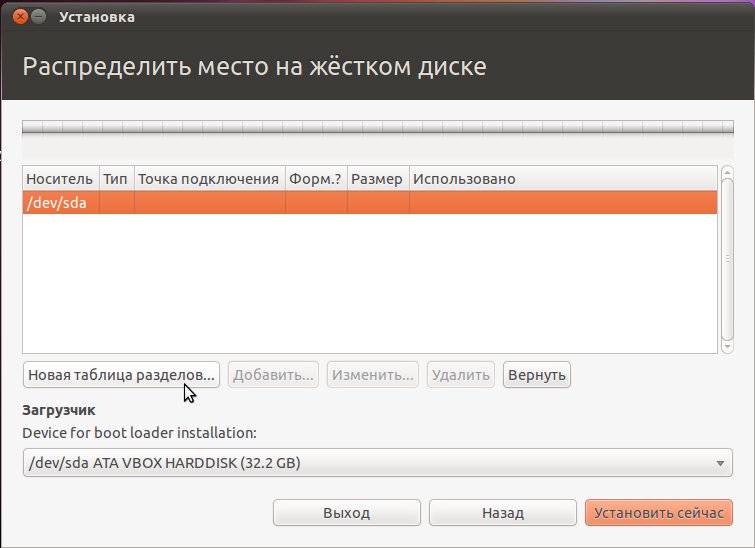
Task: Exit the installer with Выход
Action: (347, 512)
